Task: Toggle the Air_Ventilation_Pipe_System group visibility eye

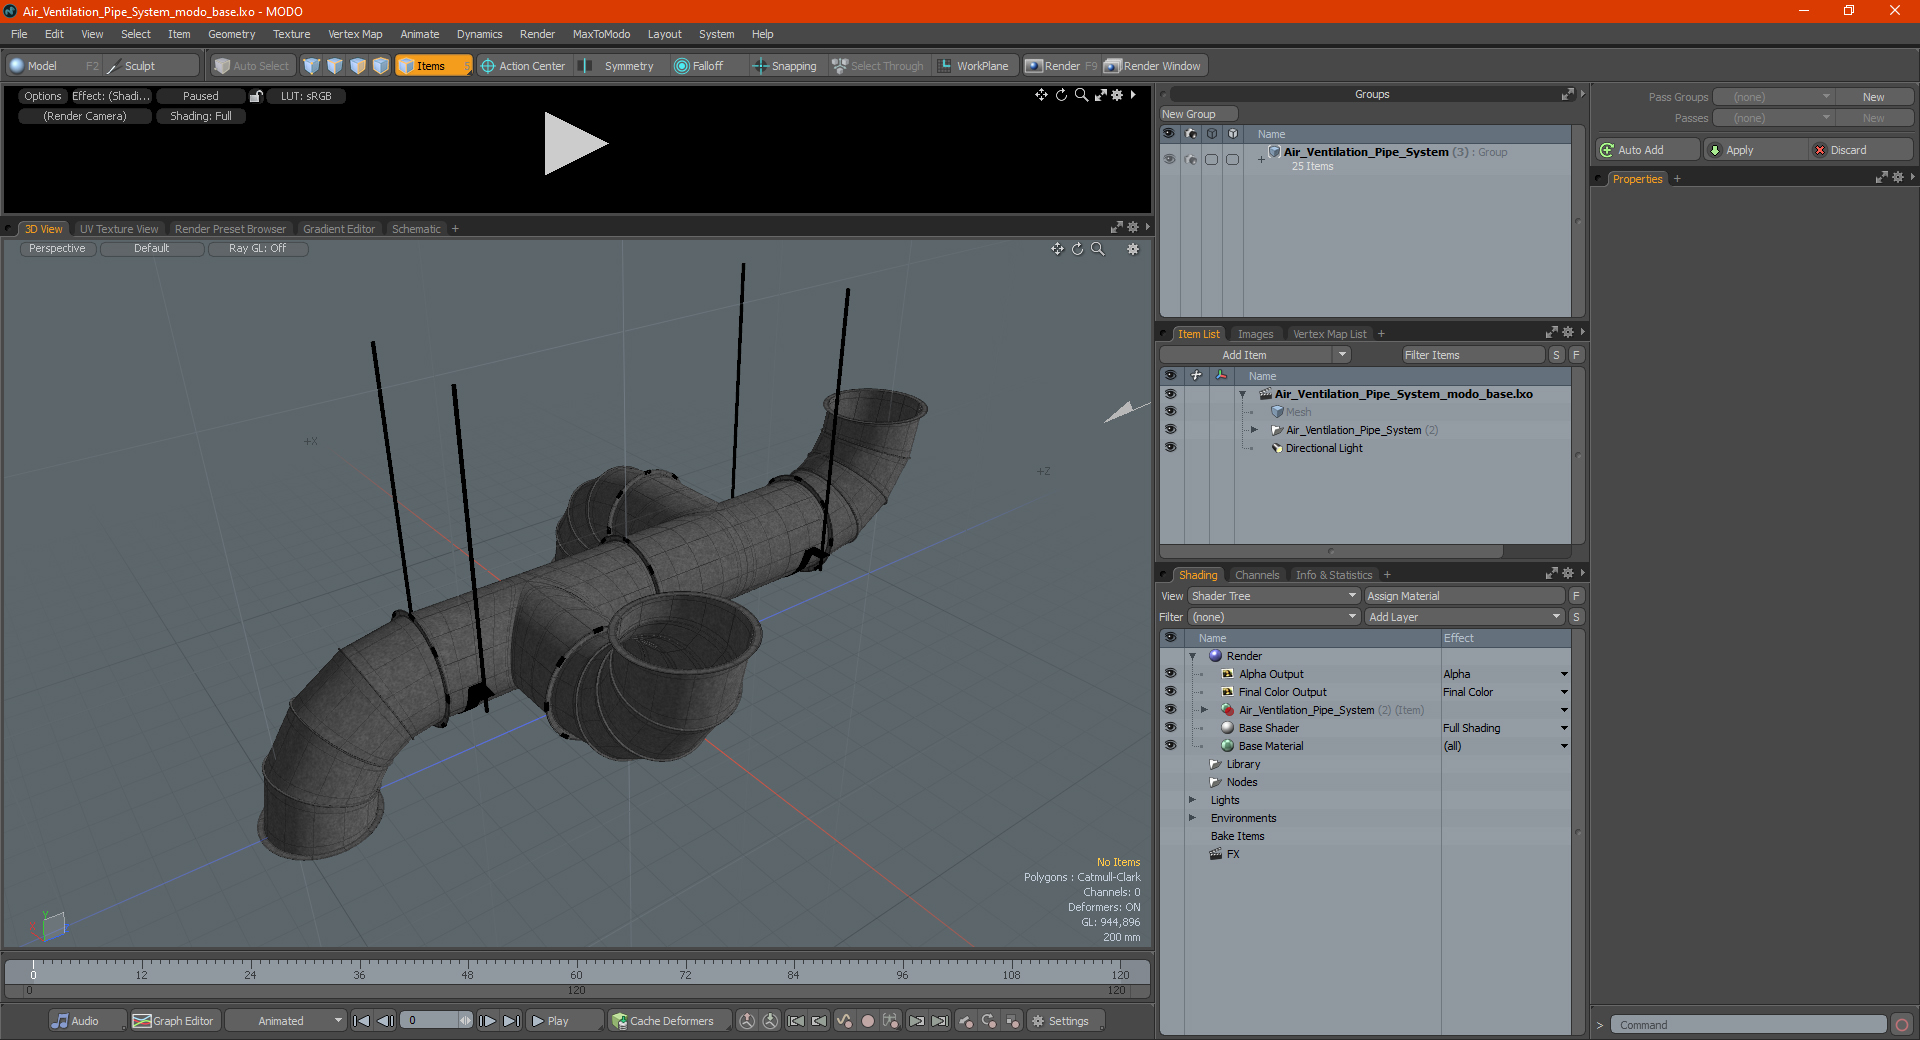Action: pyautogui.click(x=1168, y=159)
